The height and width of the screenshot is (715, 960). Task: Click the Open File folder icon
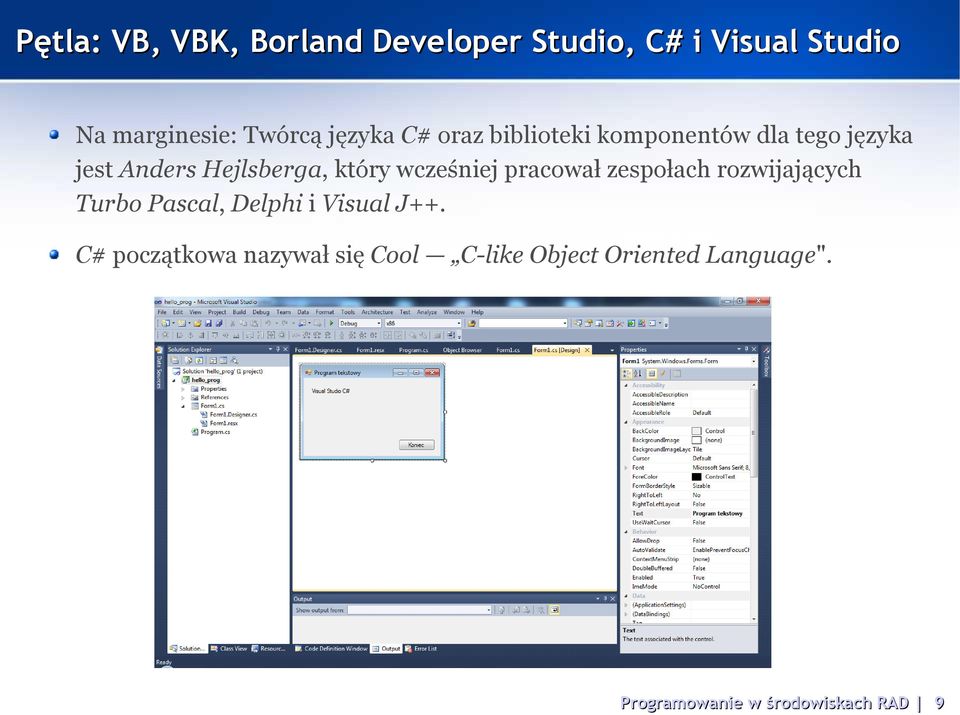[x=198, y=323]
